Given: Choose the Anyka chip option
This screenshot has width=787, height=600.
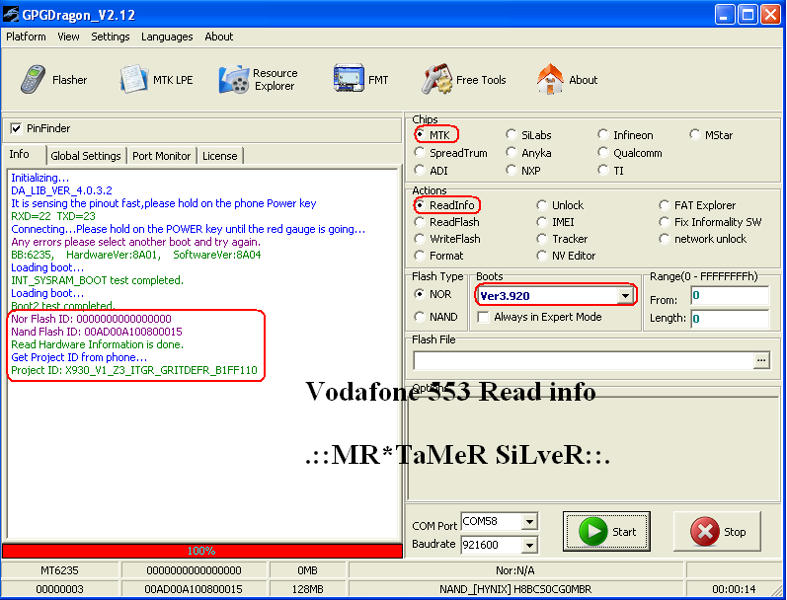Looking at the screenshot, I should (x=511, y=152).
